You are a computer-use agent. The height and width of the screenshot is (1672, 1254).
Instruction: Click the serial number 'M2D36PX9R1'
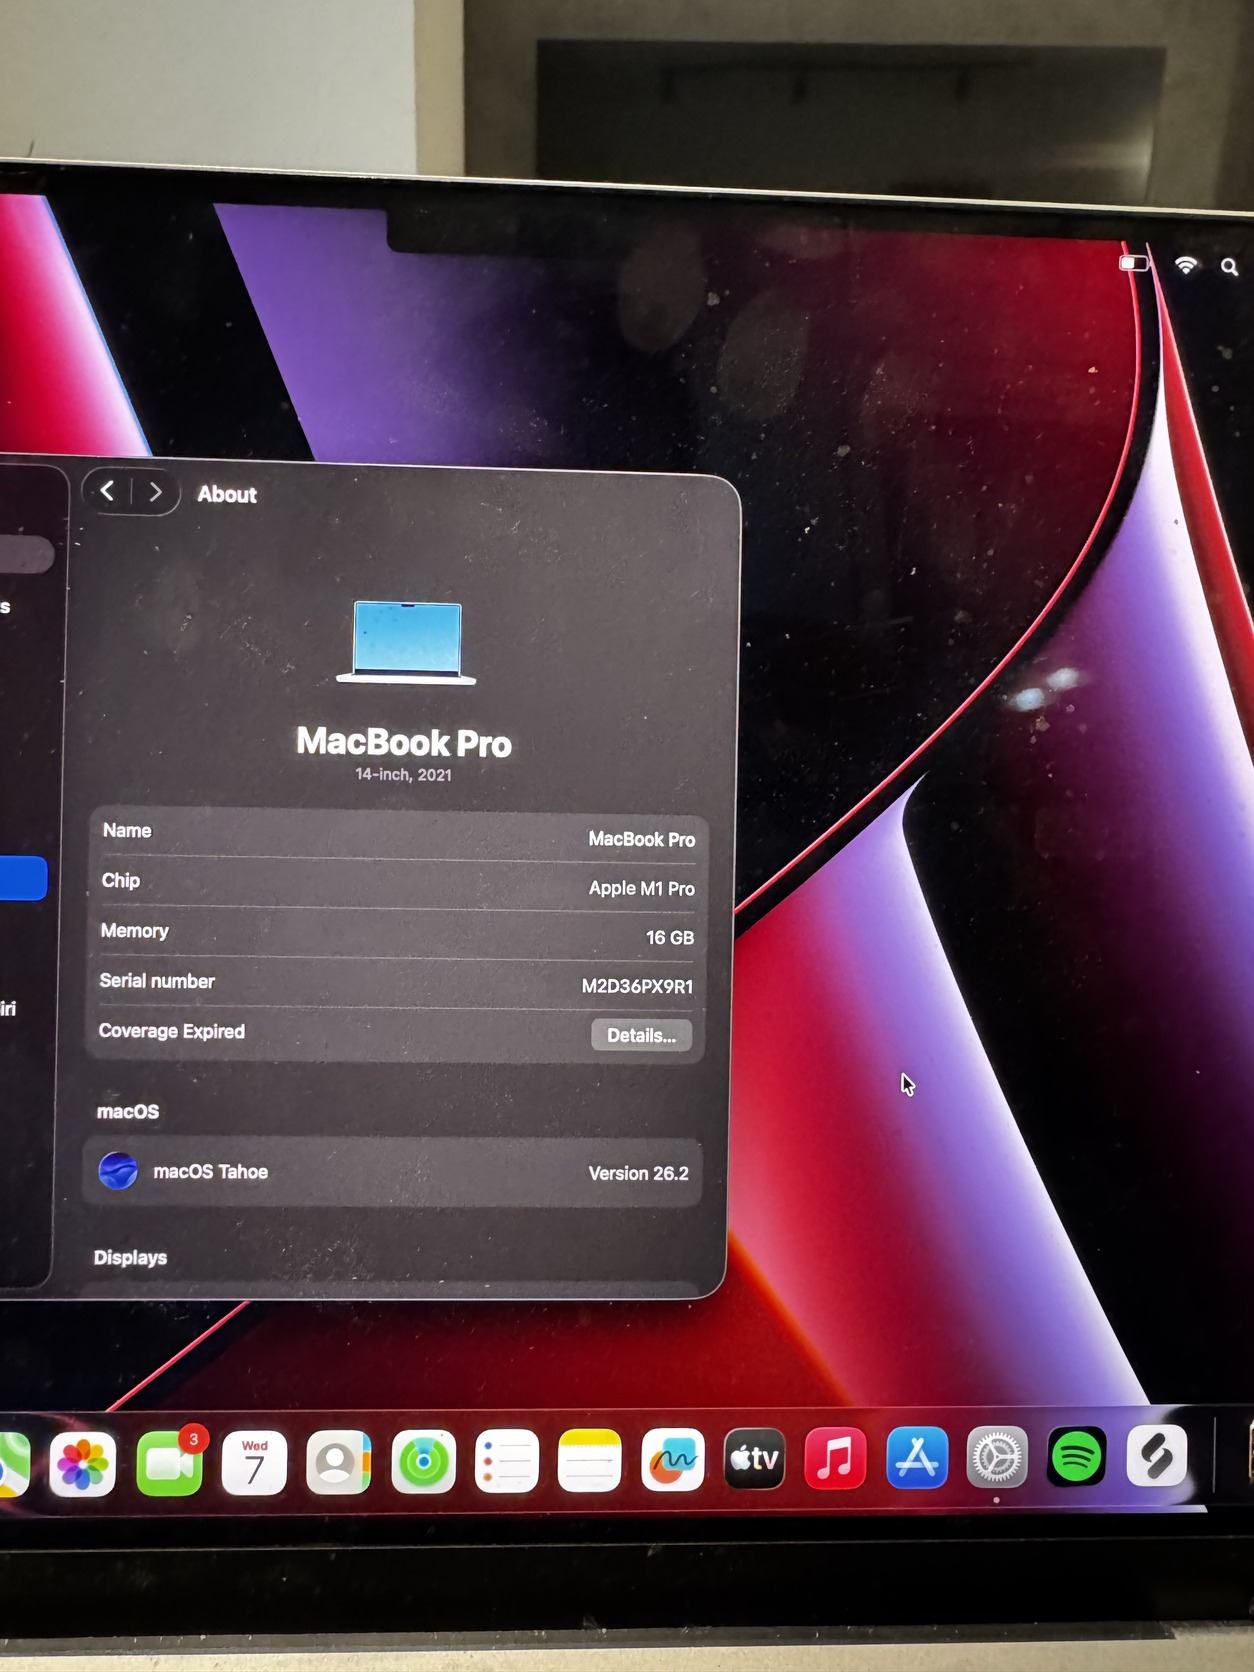coord(637,986)
